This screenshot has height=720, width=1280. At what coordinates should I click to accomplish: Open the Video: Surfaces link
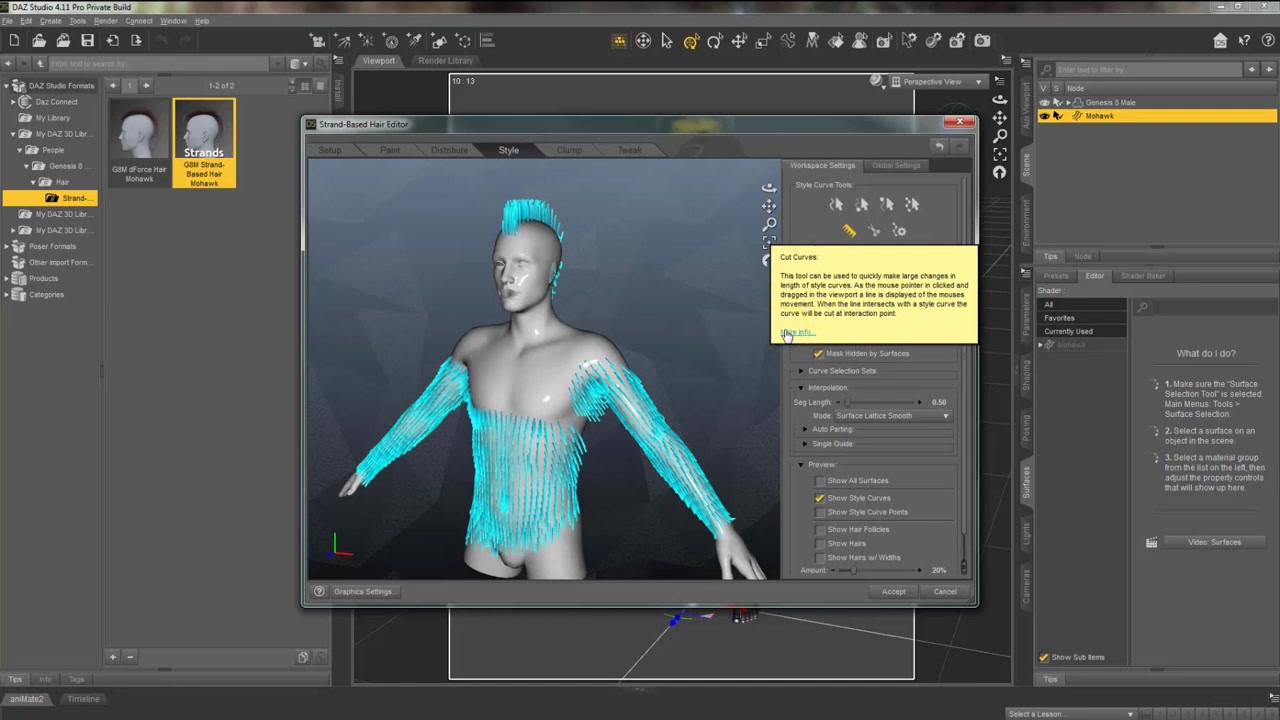[x=1214, y=542]
